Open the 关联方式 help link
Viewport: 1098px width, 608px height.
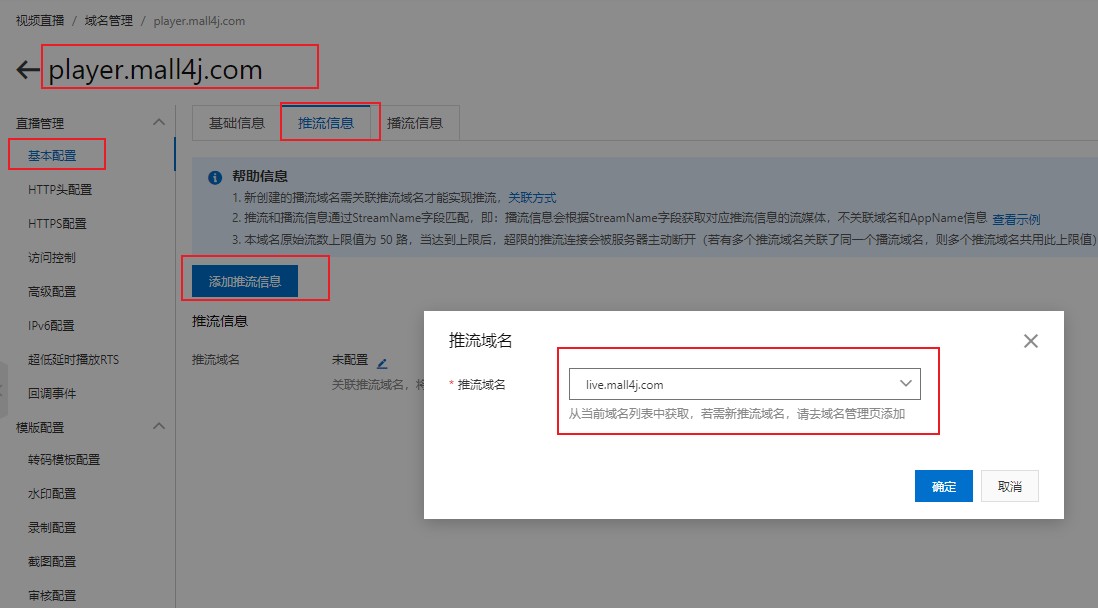coord(532,198)
